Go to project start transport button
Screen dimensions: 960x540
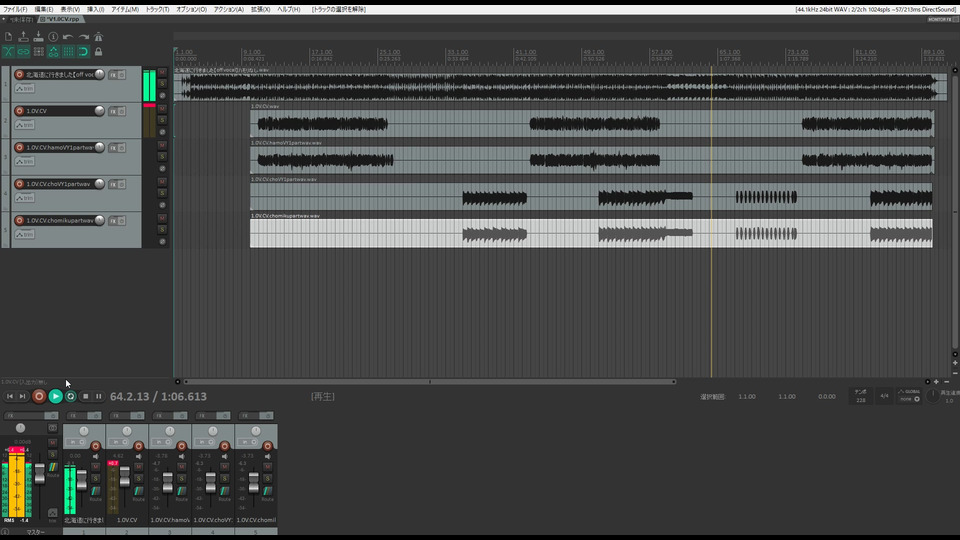(10, 397)
